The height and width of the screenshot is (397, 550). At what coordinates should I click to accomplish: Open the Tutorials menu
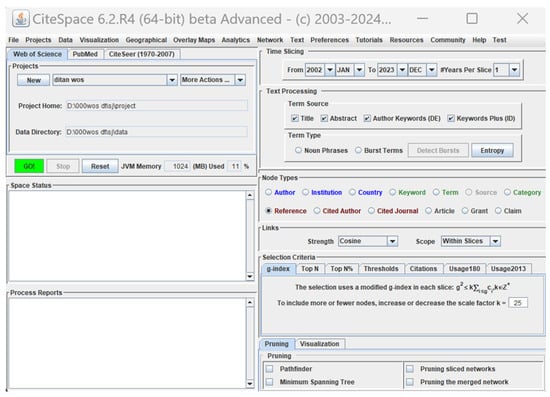coord(369,40)
